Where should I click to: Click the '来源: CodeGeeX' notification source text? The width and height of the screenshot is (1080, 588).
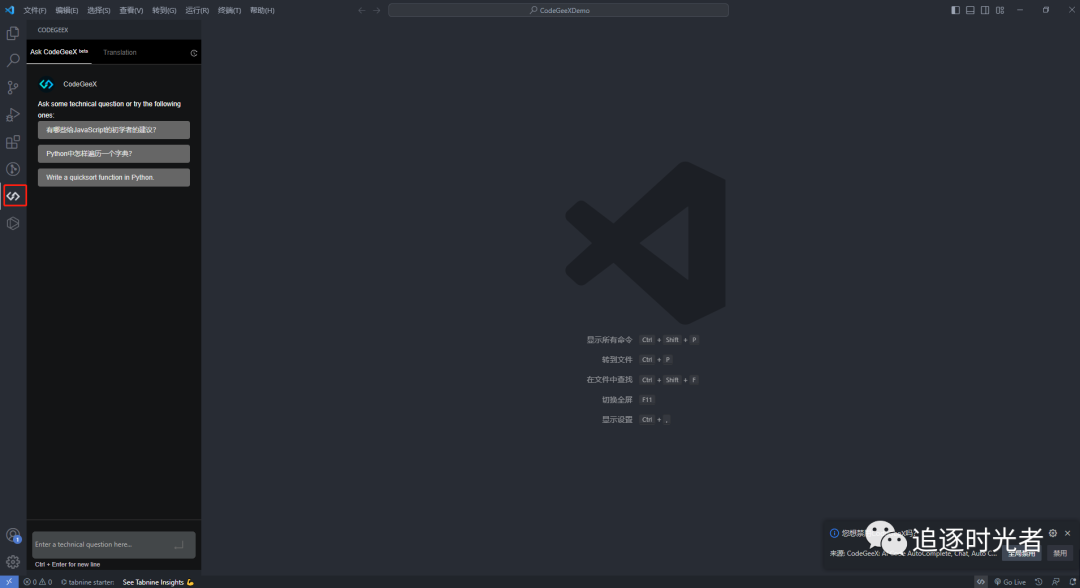click(913, 554)
